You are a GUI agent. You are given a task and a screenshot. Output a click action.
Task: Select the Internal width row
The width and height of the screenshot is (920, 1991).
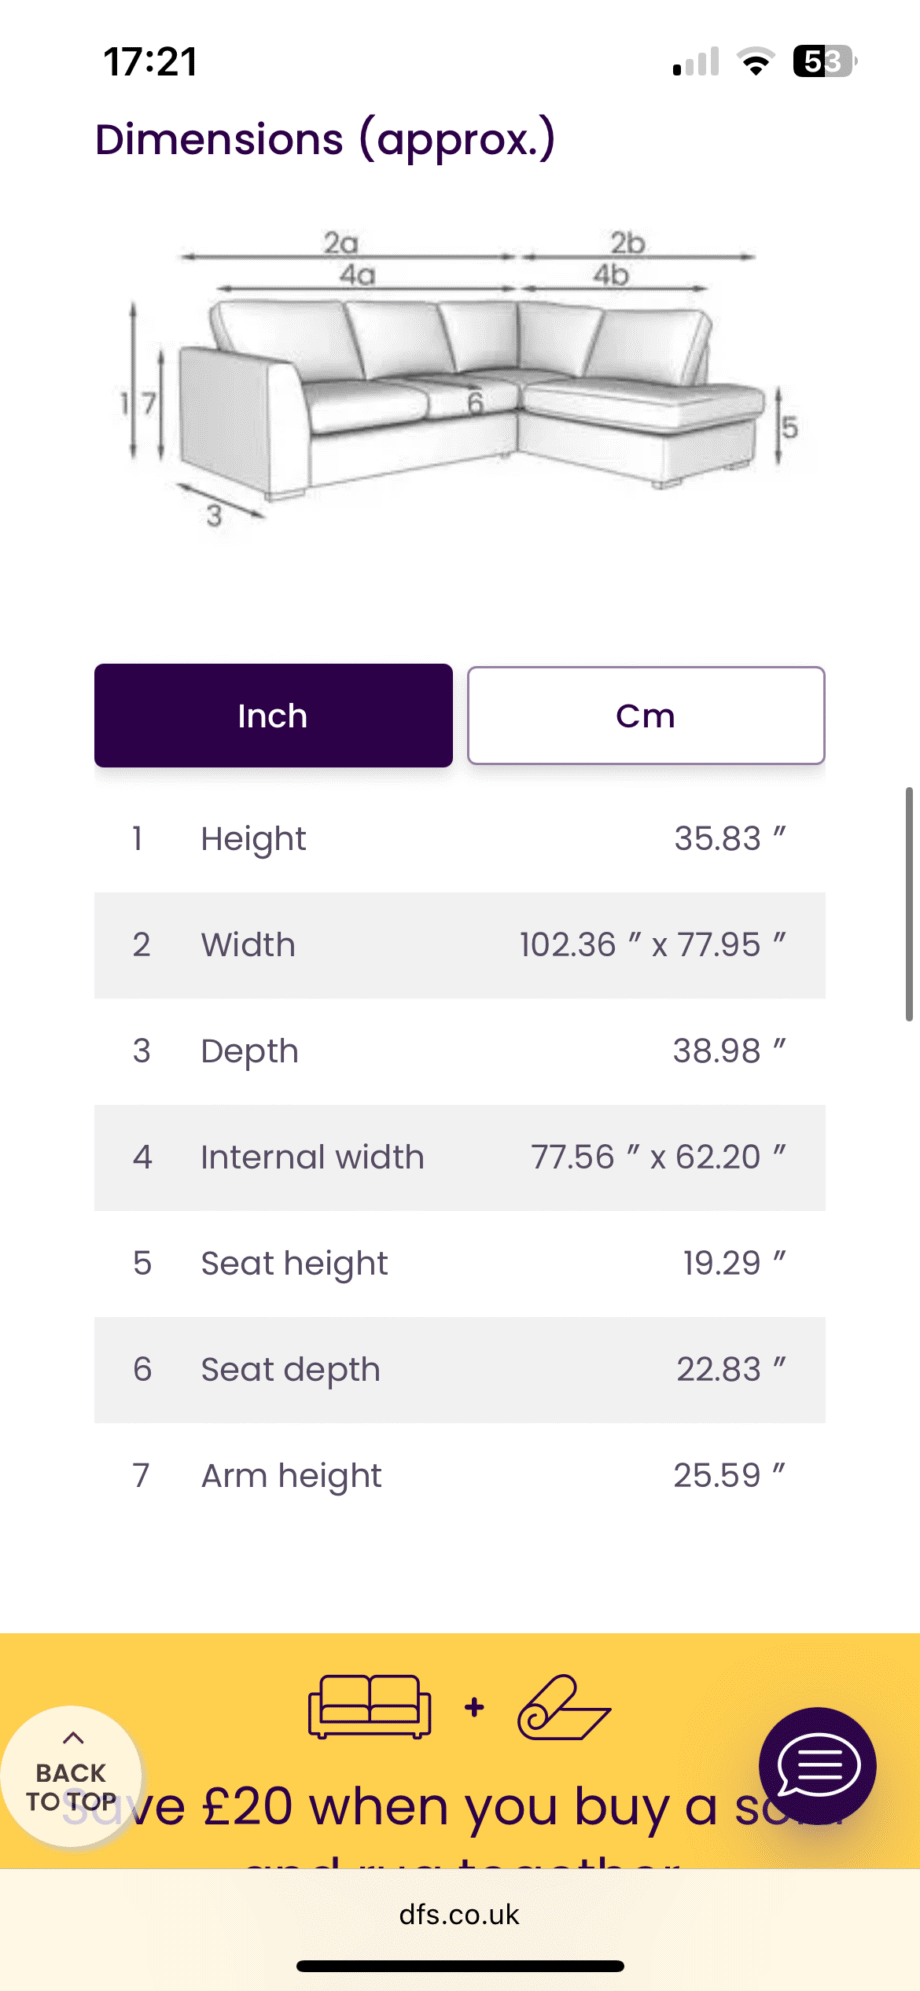[x=460, y=1158]
